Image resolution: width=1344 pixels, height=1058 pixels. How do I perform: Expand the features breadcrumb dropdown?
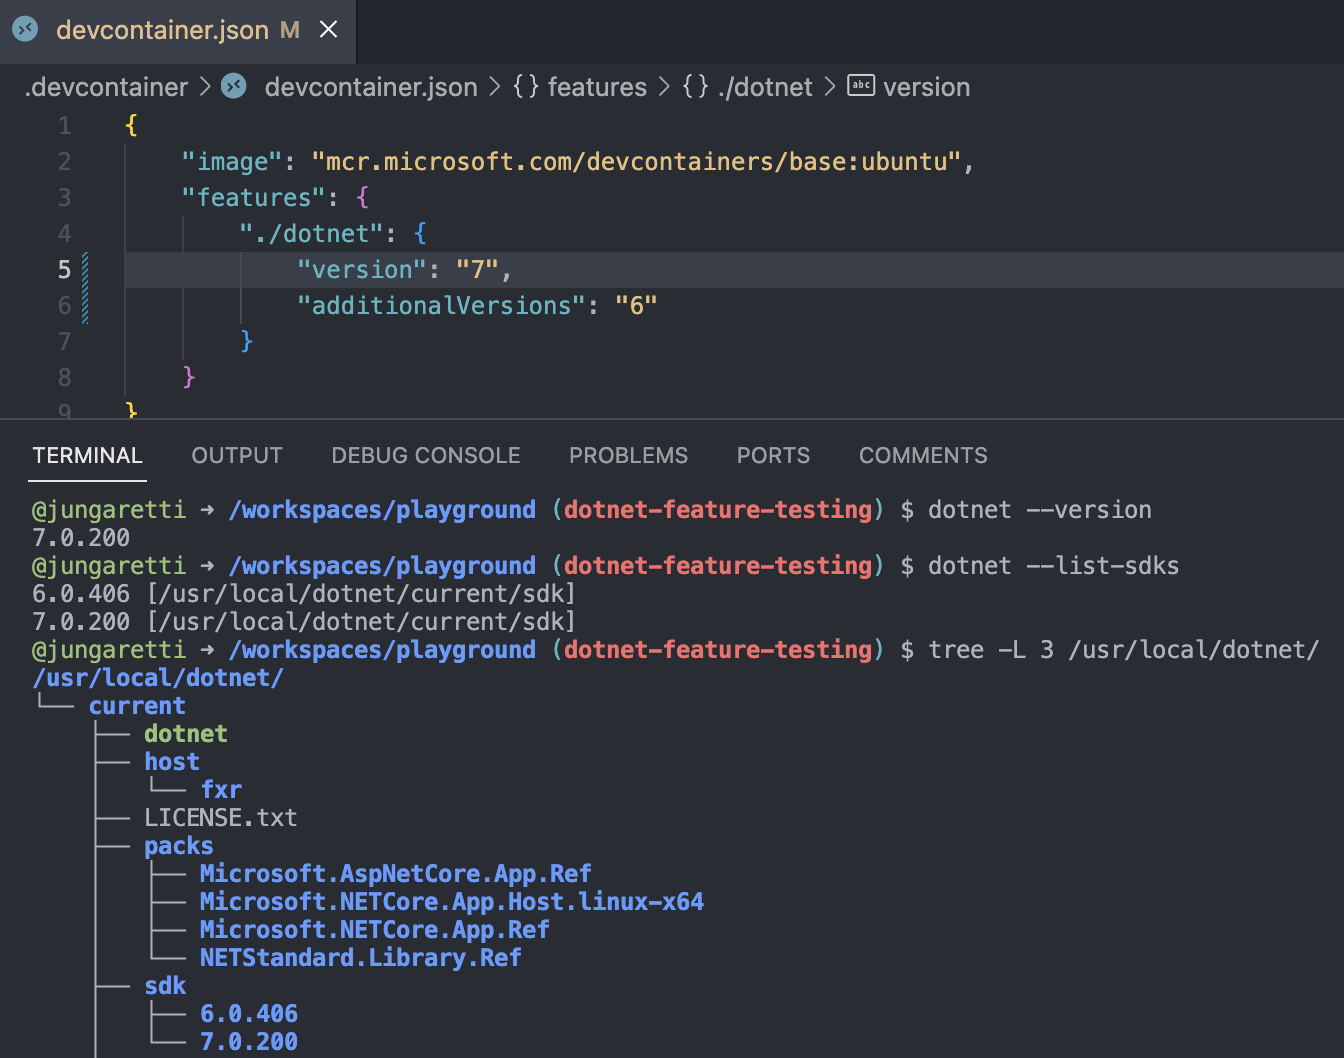[x=597, y=86]
